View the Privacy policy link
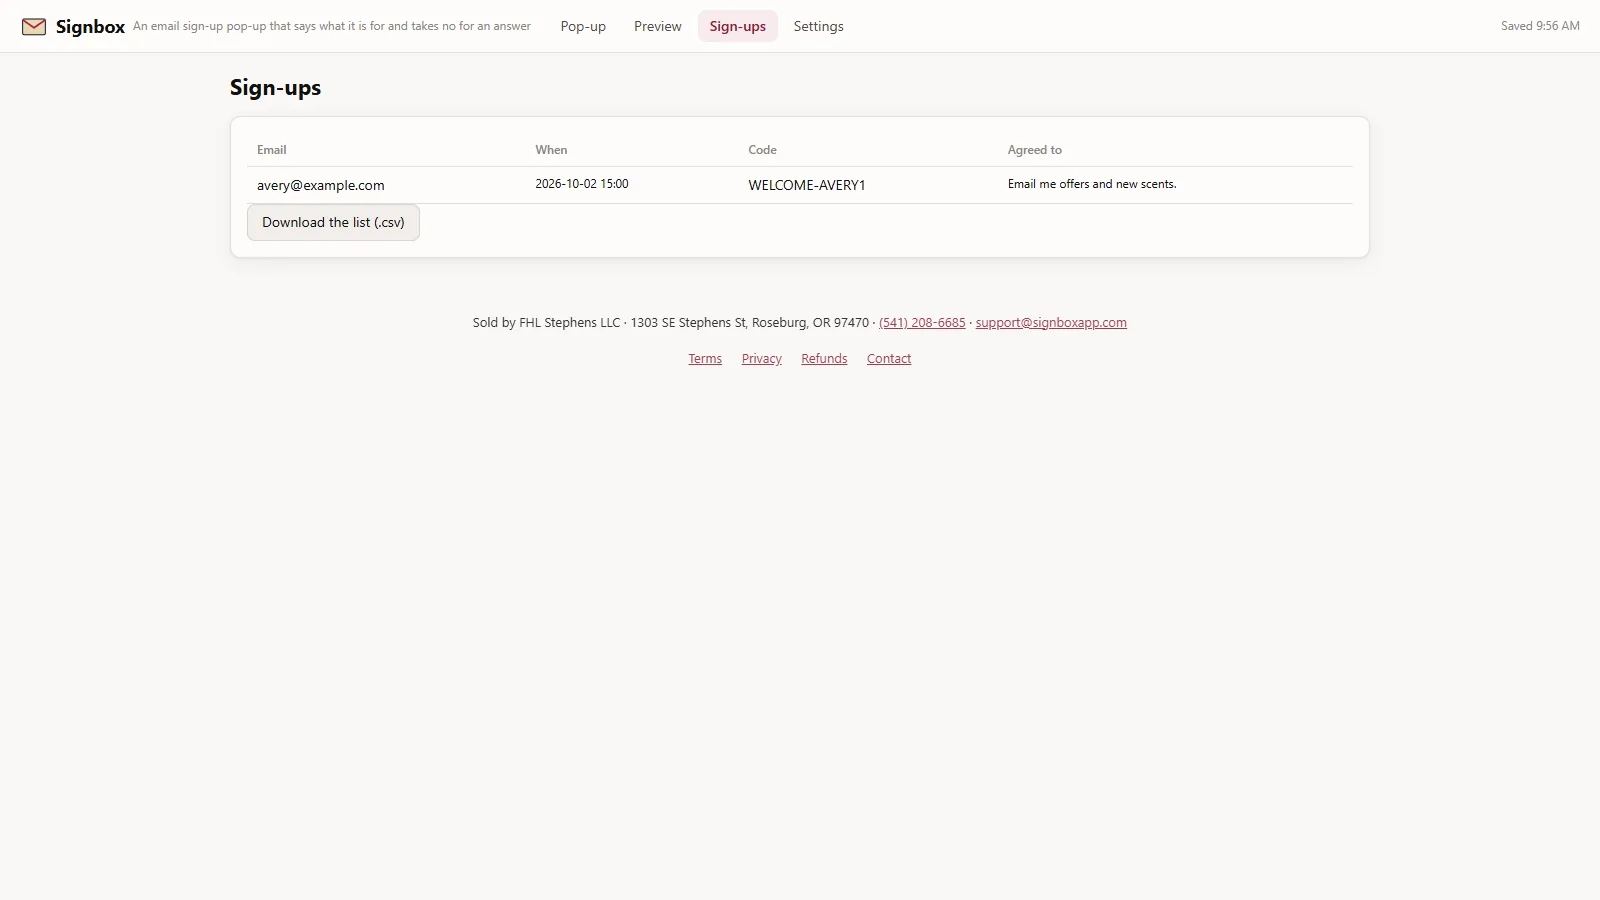 pos(762,358)
